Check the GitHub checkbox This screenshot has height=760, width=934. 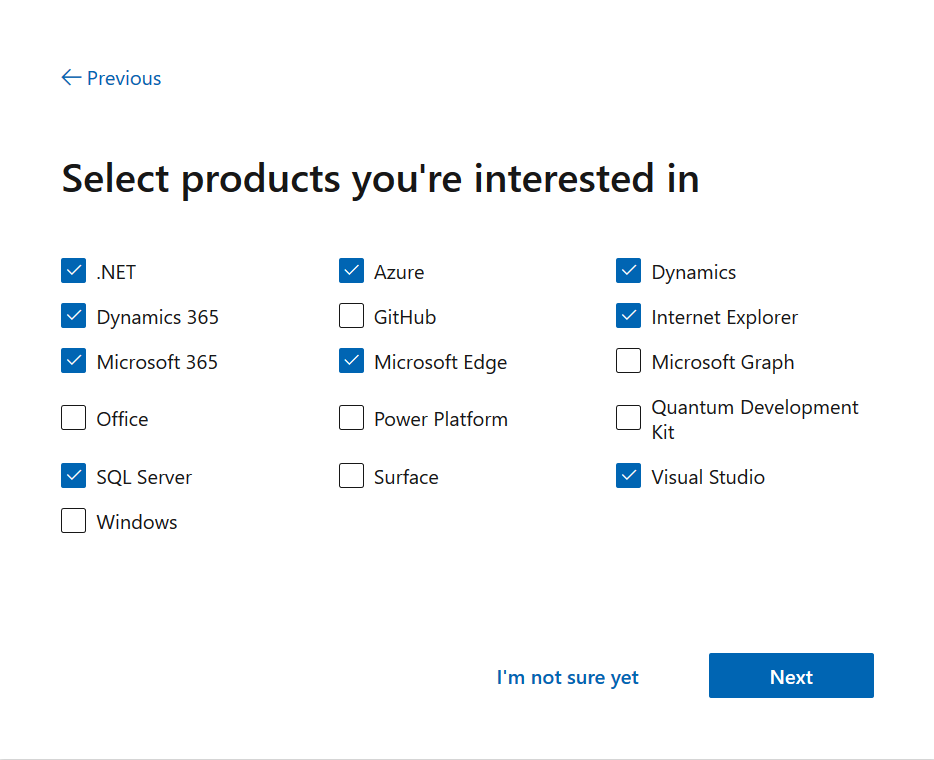(x=351, y=316)
